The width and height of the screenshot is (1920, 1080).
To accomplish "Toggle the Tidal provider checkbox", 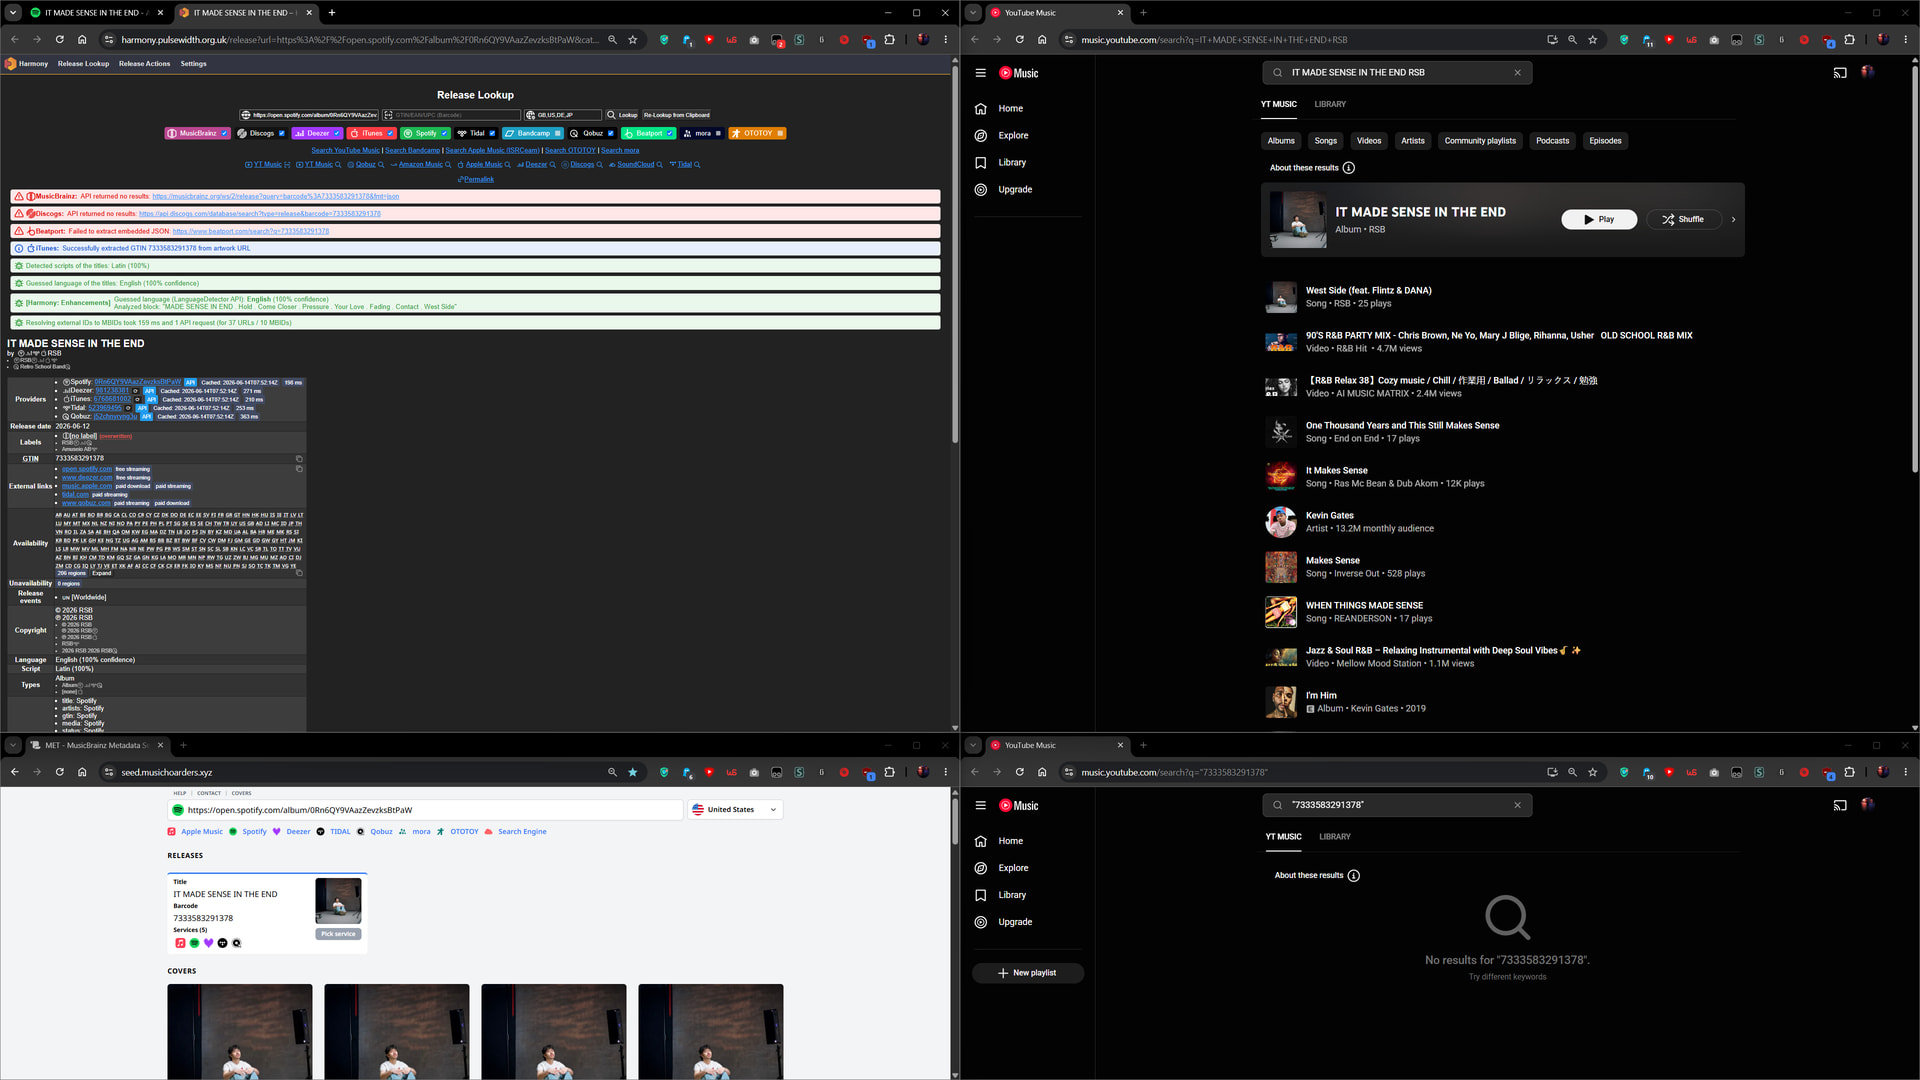I will tap(492, 133).
